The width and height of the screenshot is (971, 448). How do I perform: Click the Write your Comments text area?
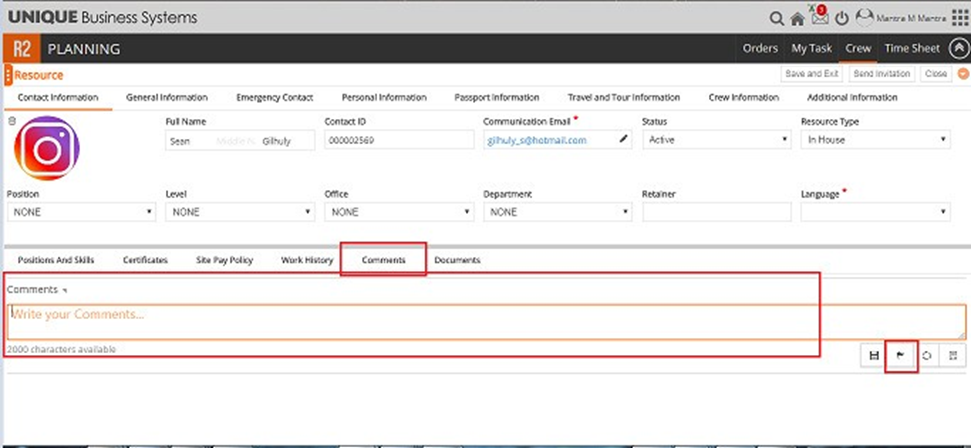click(x=486, y=321)
